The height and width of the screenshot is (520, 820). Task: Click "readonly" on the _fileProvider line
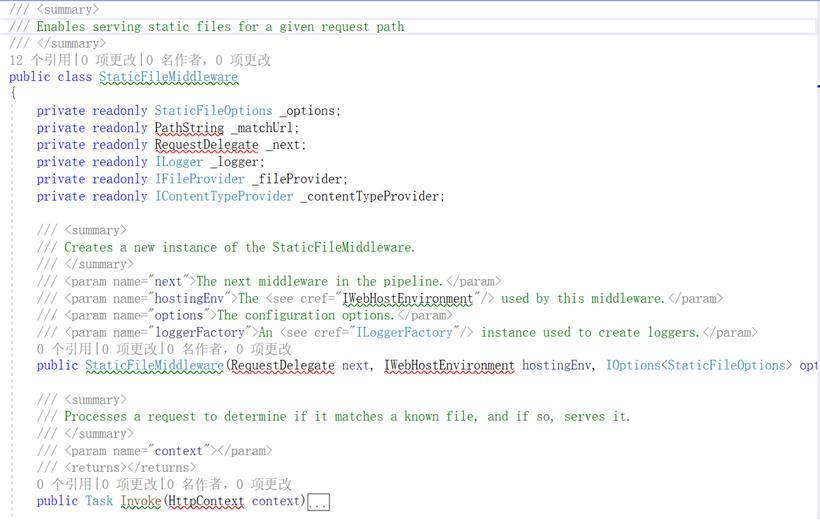click(120, 179)
